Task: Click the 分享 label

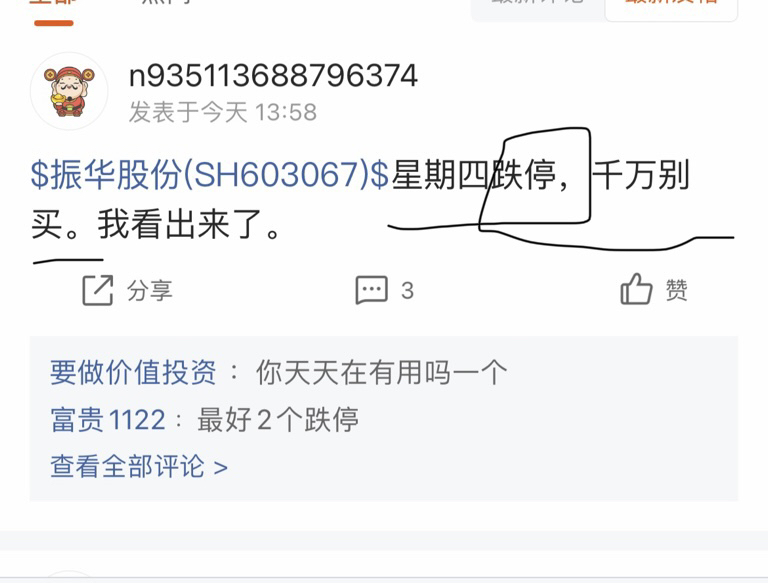Action: pyautogui.click(x=149, y=291)
